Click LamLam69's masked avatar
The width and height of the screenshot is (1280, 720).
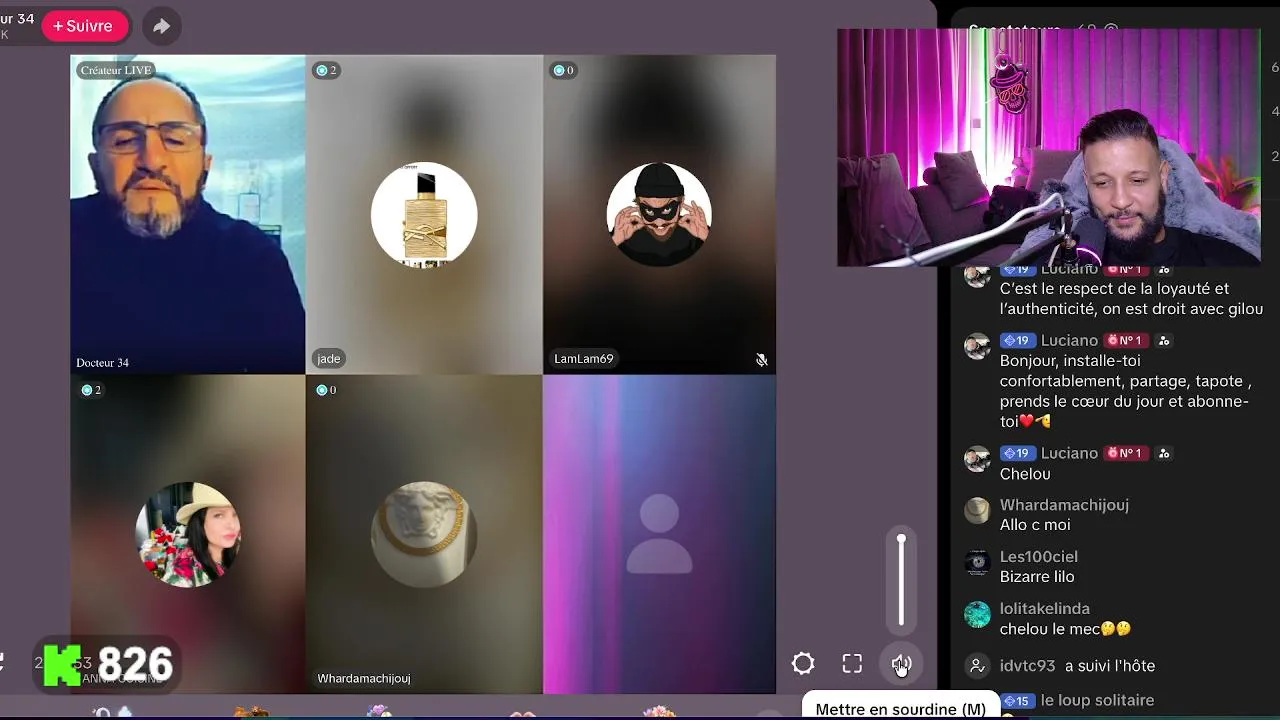659,215
